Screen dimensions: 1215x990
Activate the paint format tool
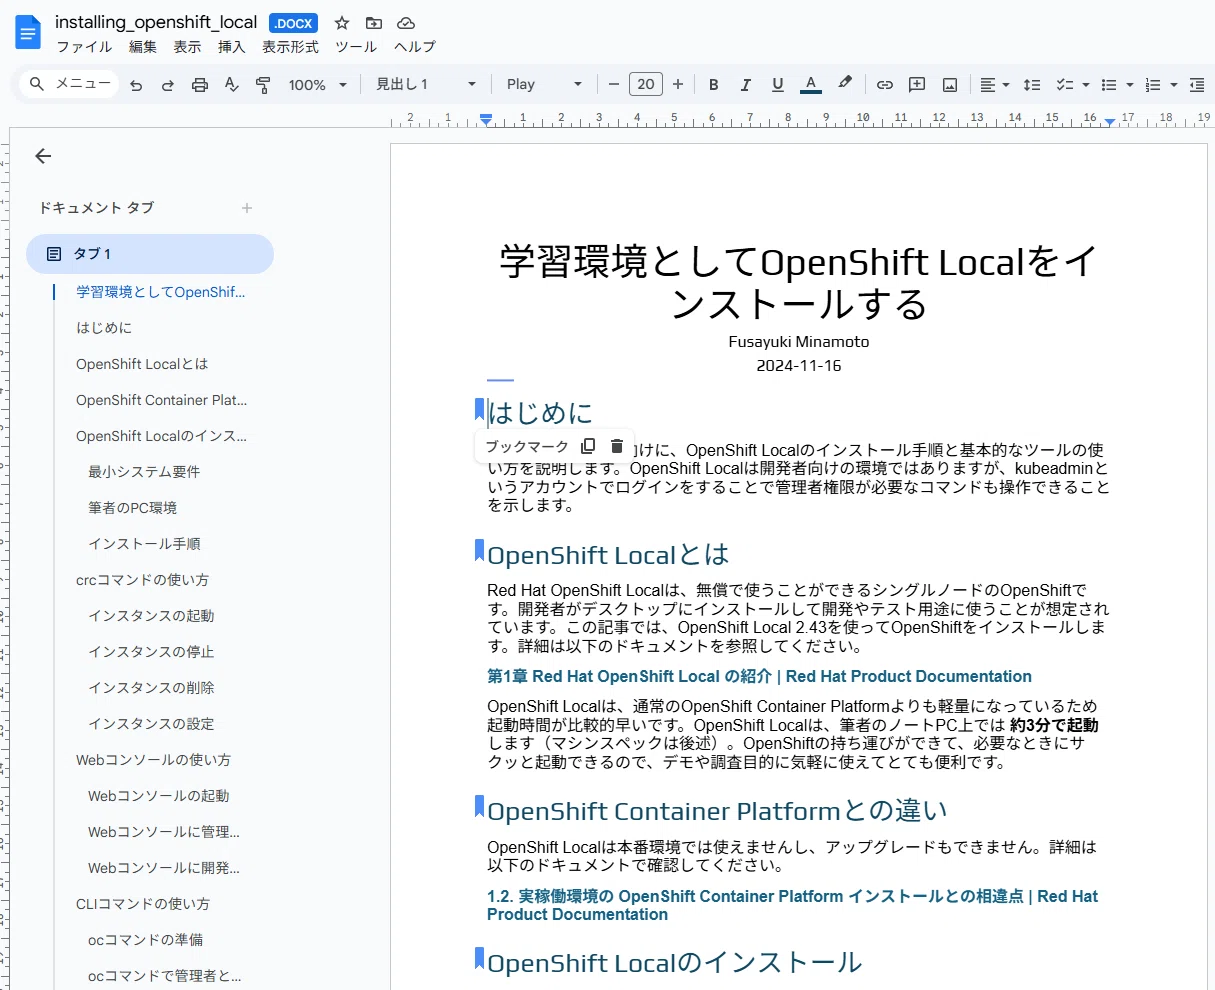pyautogui.click(x=263, y=85)
